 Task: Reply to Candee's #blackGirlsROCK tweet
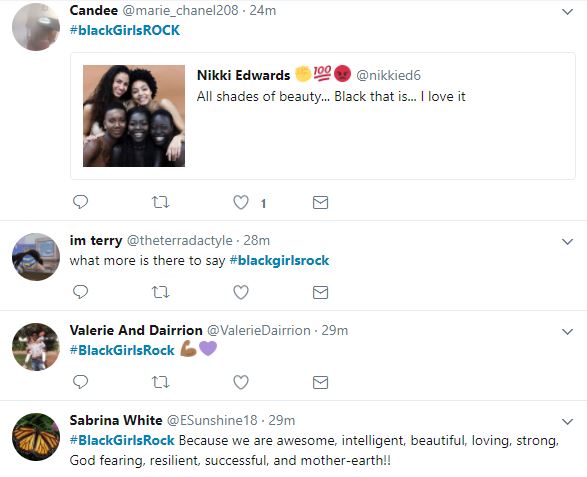(80, 202)
